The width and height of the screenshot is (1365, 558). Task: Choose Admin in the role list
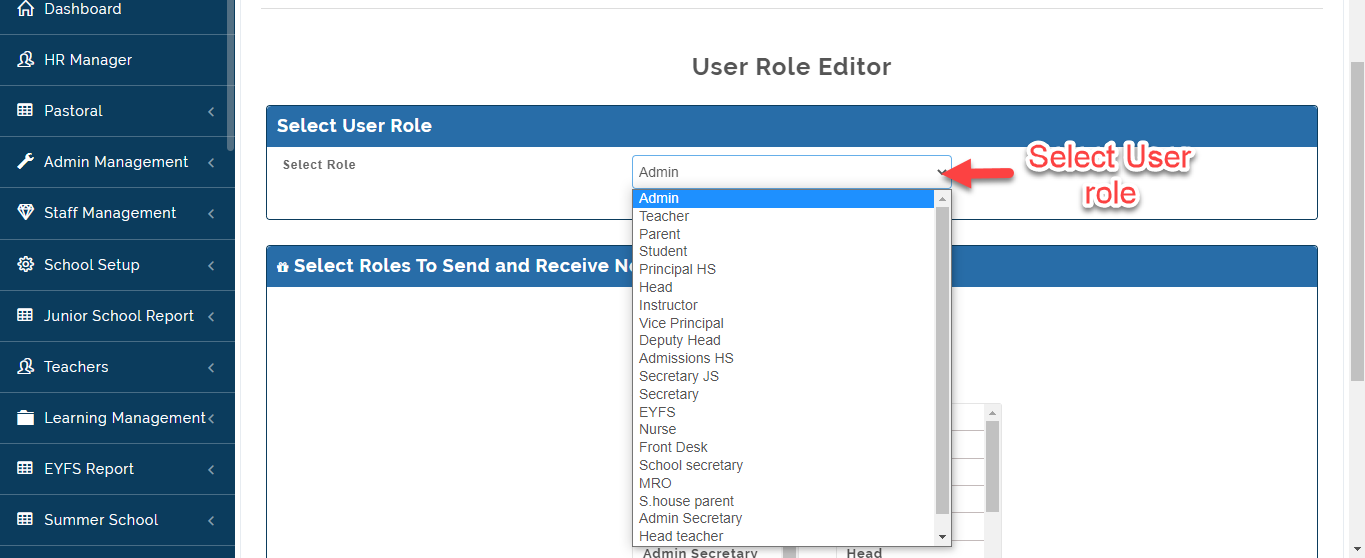(784, 198)
